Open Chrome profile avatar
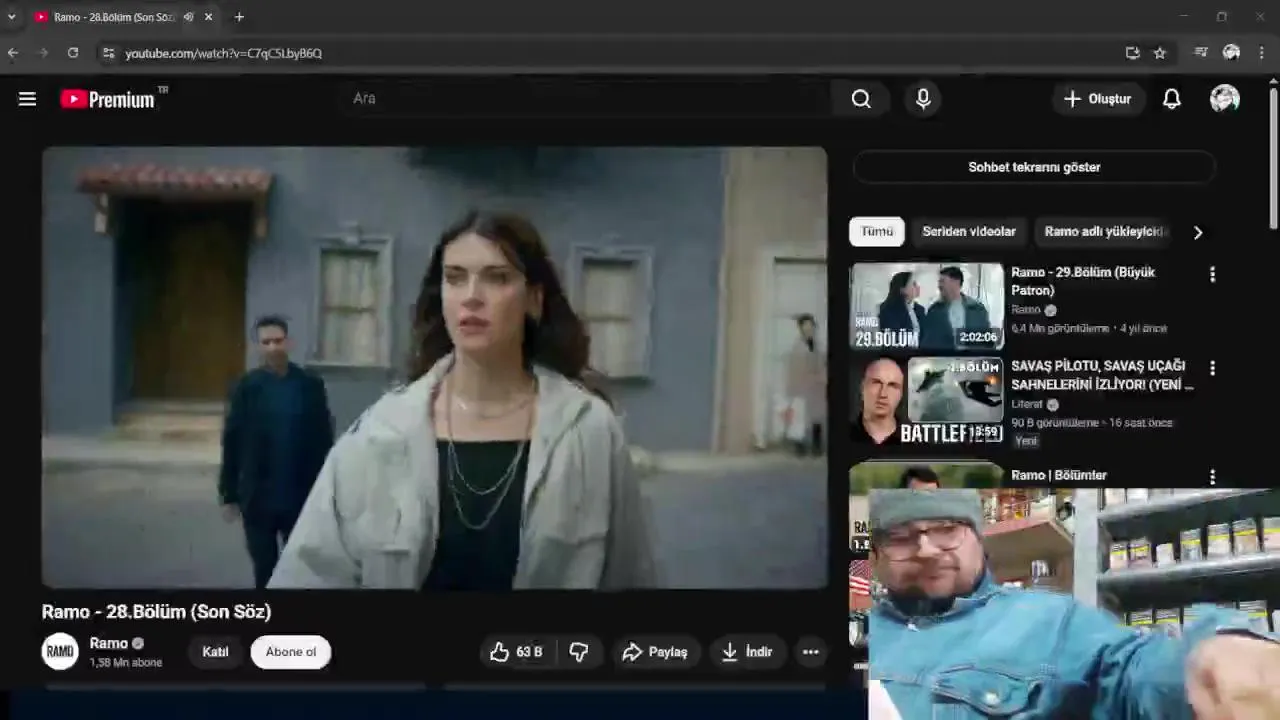This screenshot has width=1280, height=720. coord(1231,53)
